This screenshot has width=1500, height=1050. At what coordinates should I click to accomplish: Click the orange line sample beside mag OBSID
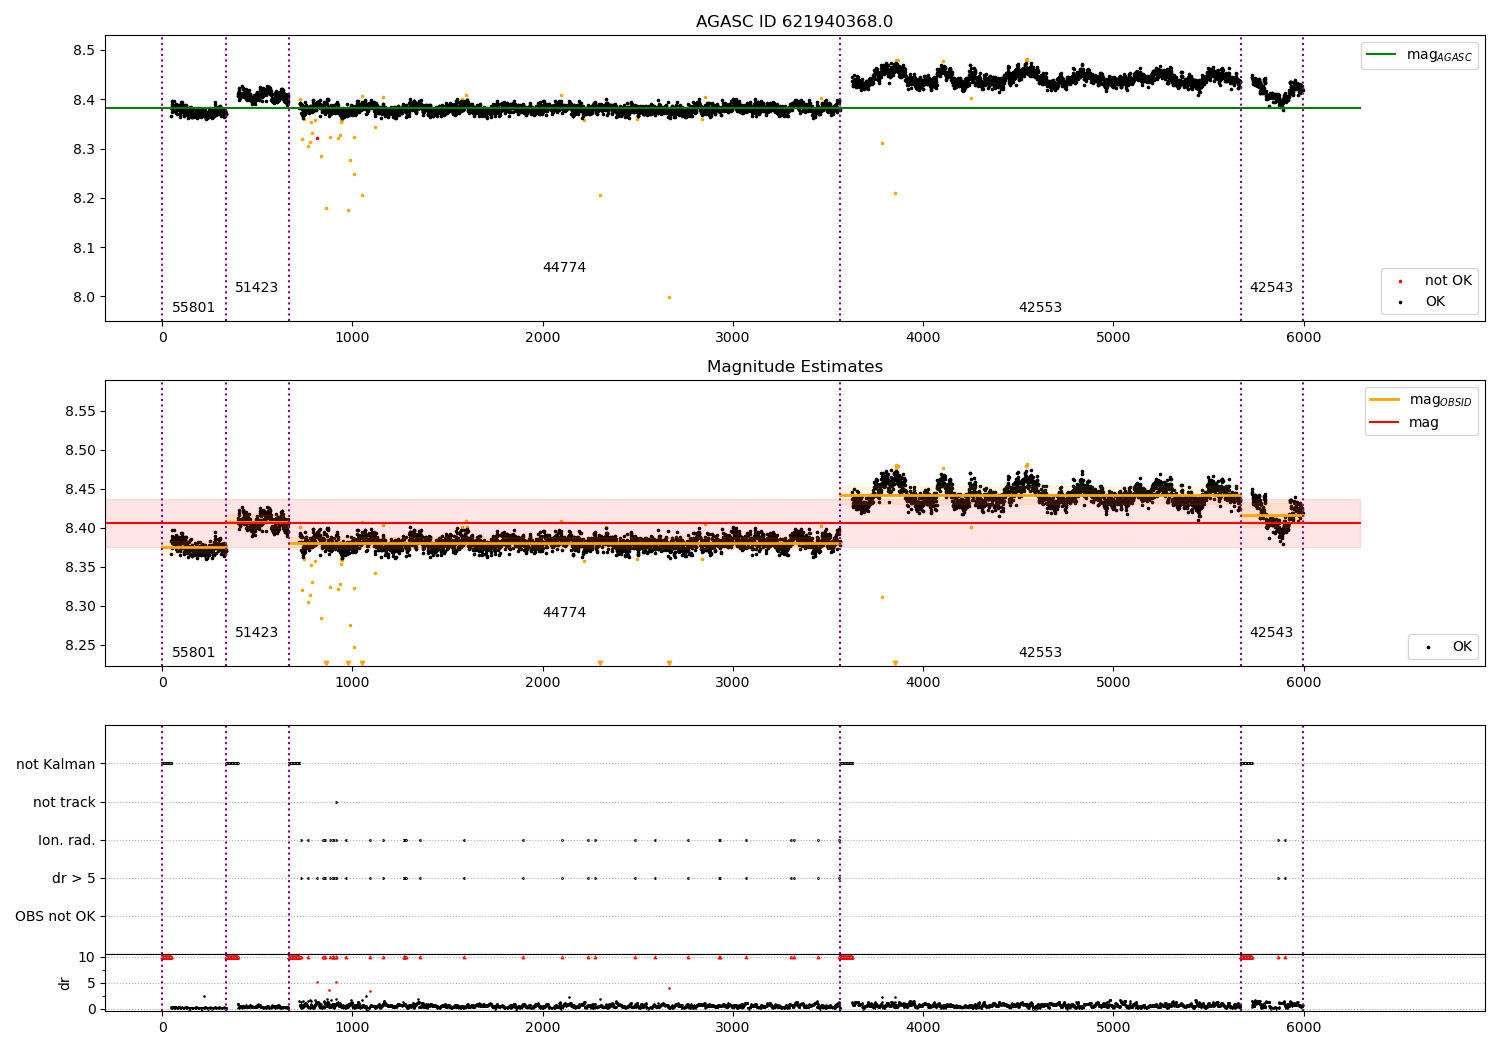click(1385, 400)
